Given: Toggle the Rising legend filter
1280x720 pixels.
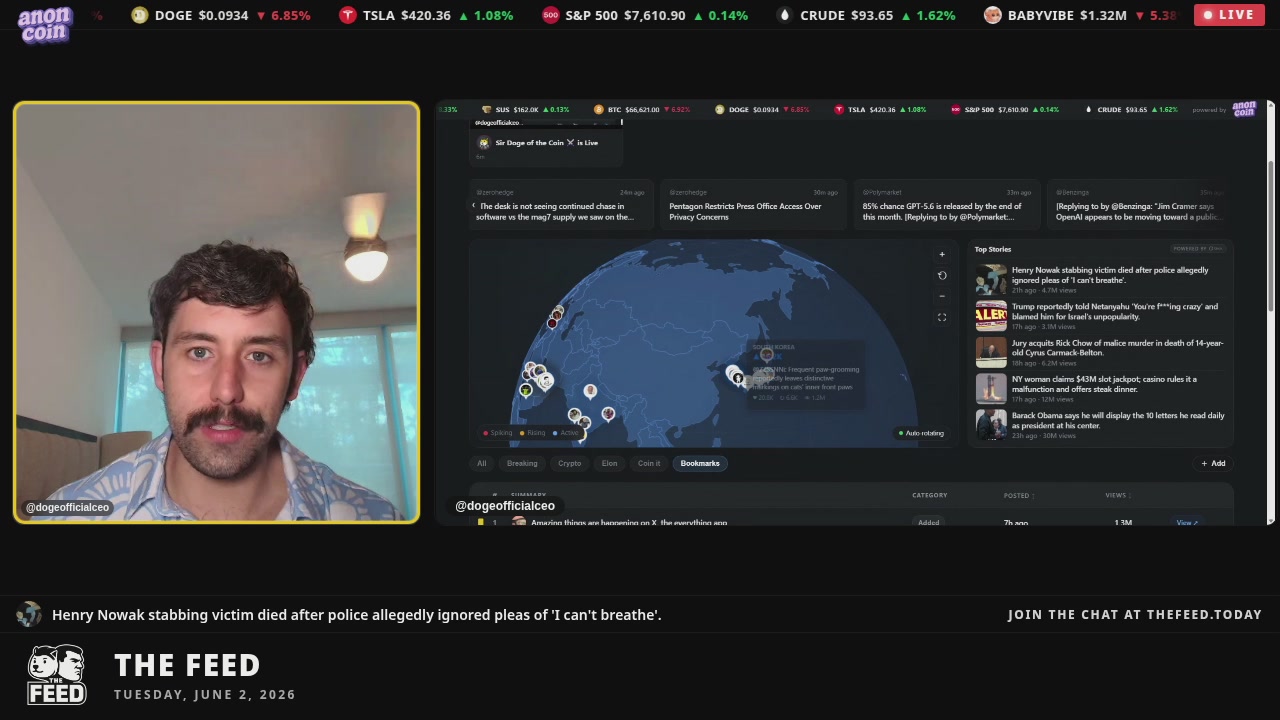Looking at the screenshot, I should click(x=532, y=433).
